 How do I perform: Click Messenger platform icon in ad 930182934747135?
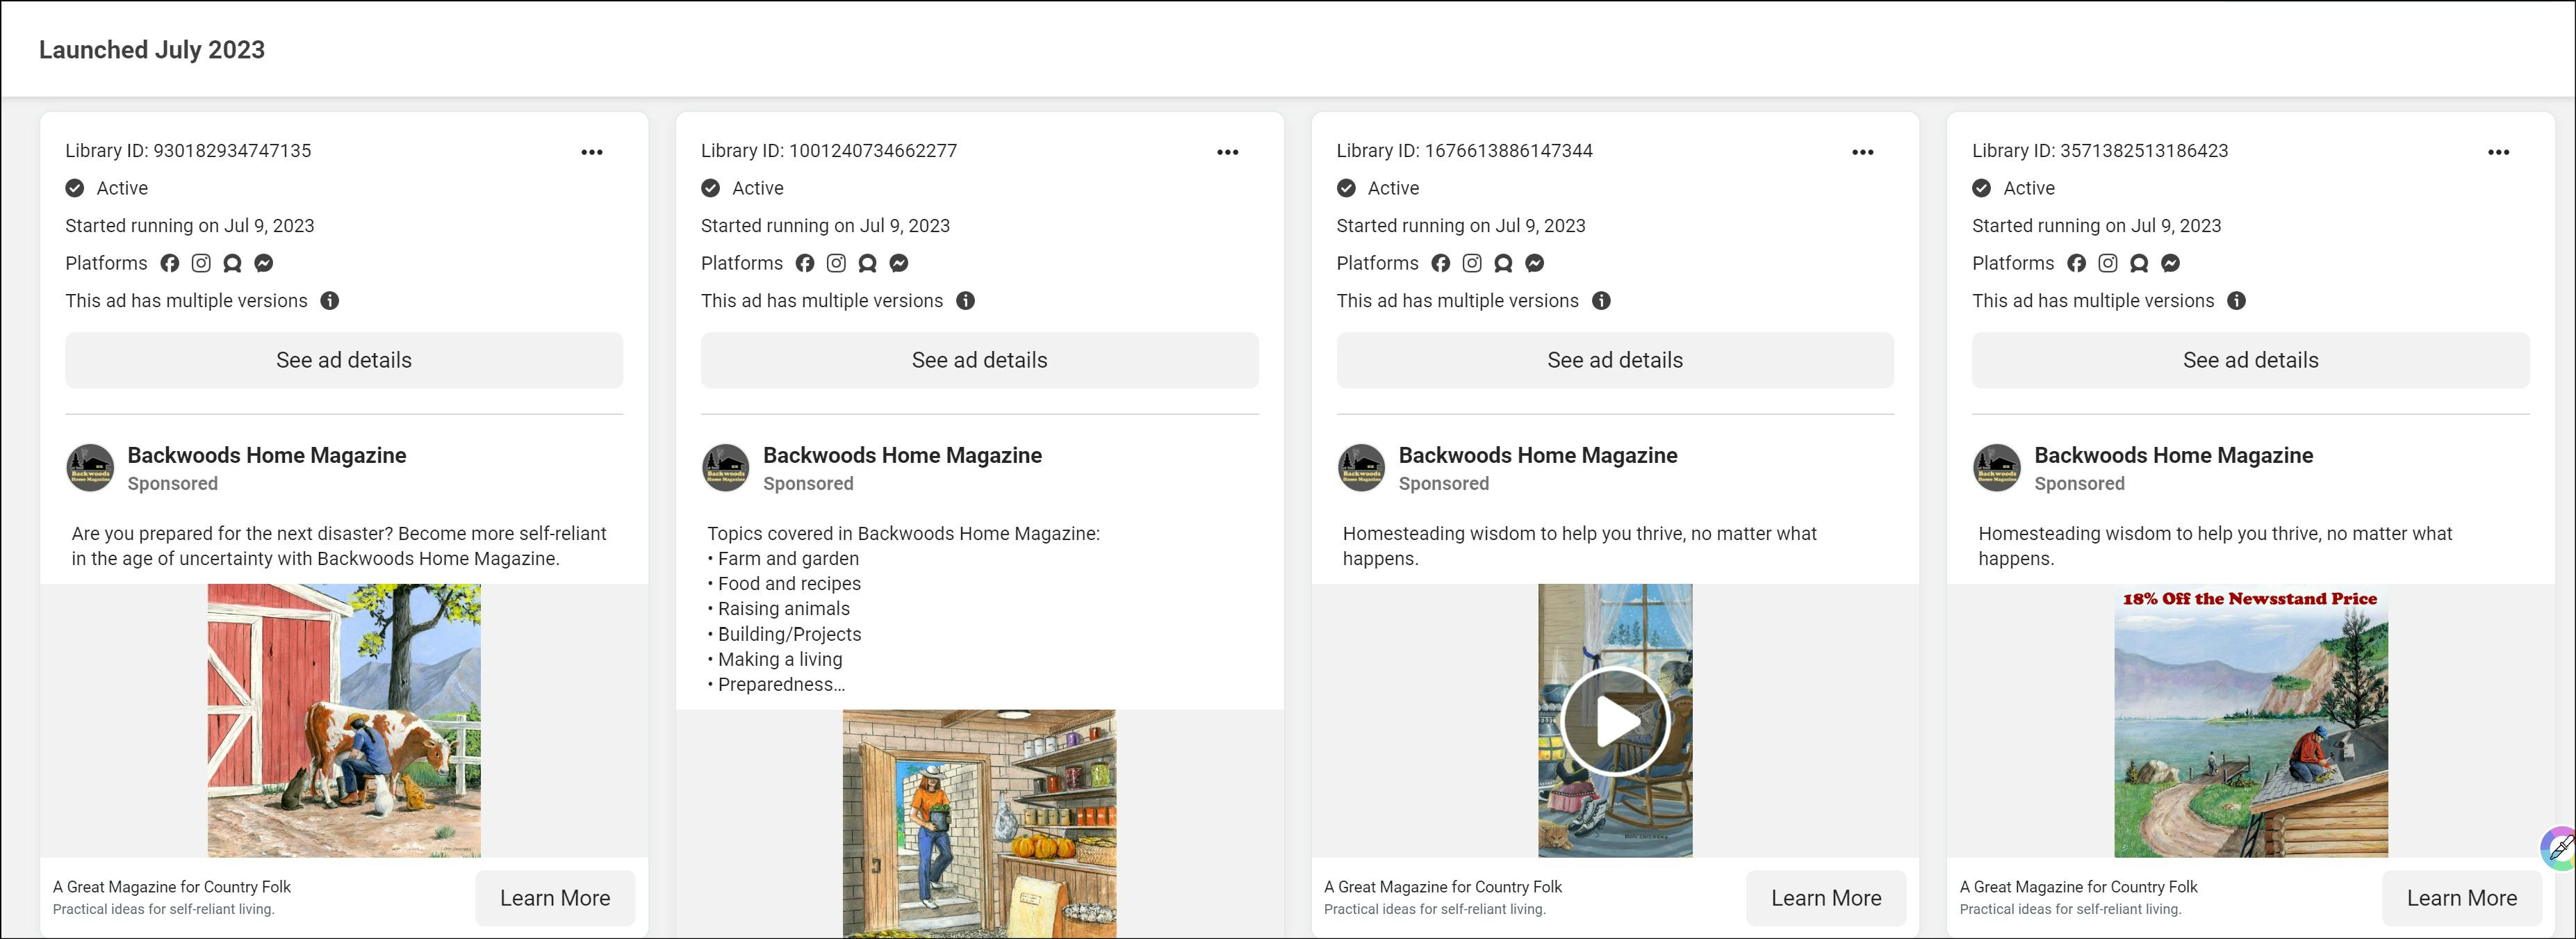pyautogui.click(x=264, y=263)
